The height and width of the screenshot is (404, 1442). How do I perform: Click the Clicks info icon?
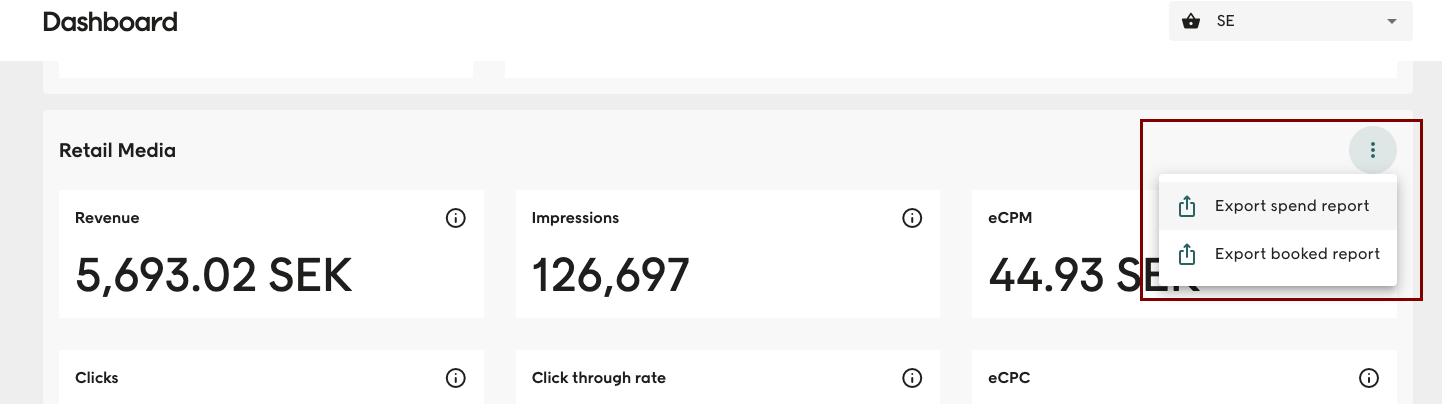pos(456,378)
